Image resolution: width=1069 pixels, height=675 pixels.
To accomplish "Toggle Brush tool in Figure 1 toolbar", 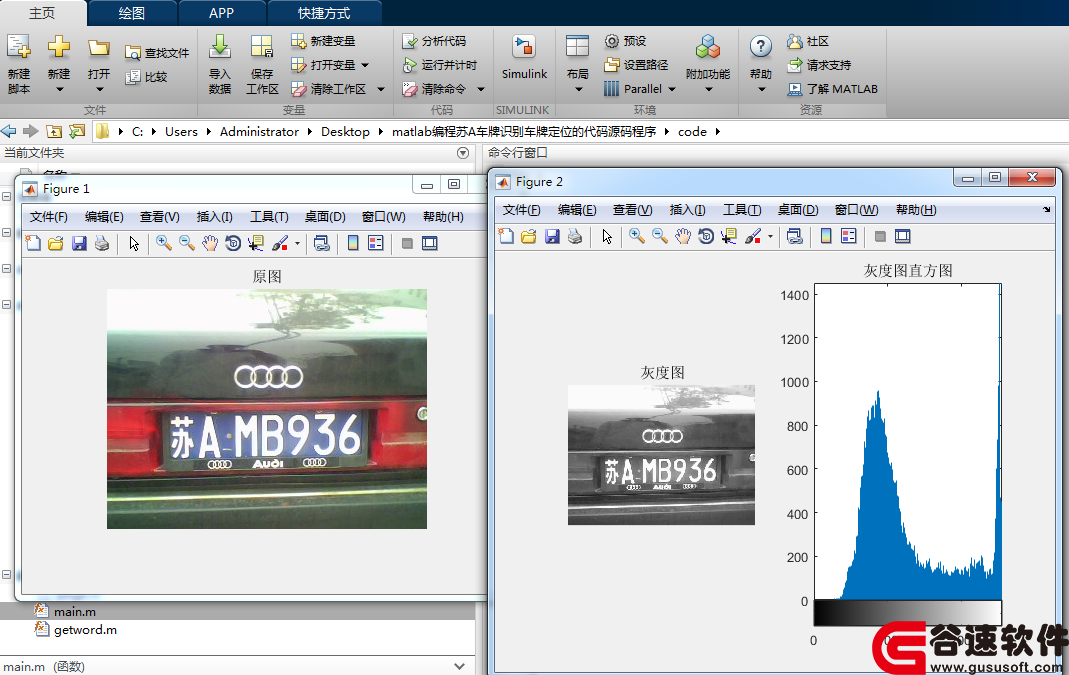I will coord(280,243).
